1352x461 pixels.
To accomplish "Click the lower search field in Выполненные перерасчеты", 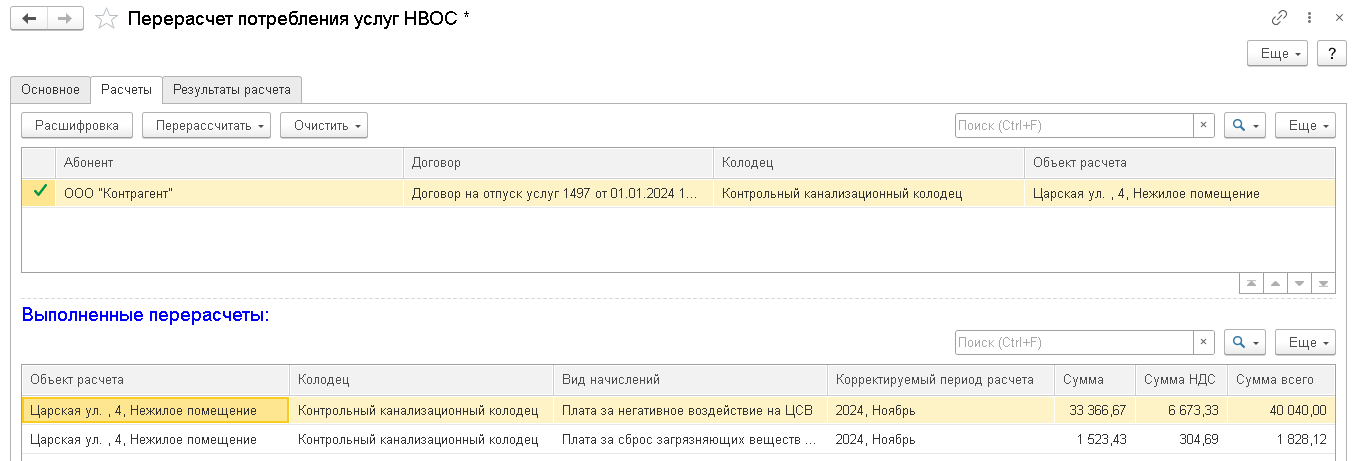I will [1074, 342].
